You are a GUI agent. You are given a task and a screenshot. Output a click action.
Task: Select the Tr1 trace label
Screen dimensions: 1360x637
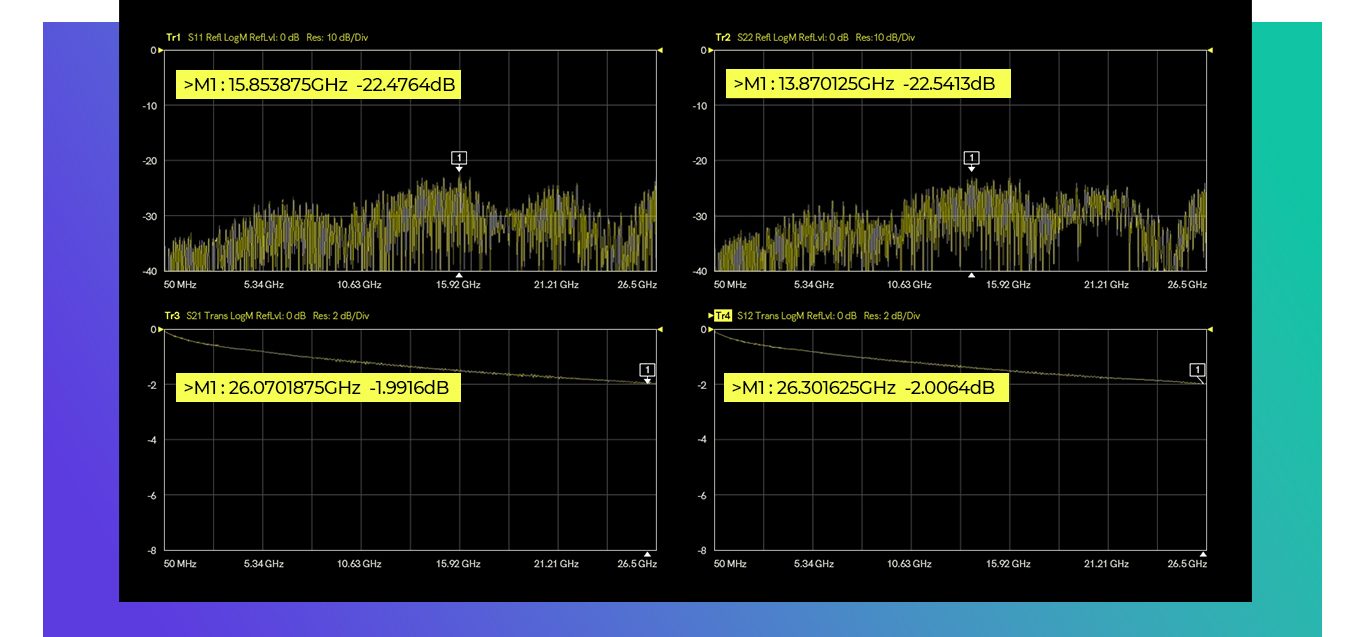(x=173, y=37)
